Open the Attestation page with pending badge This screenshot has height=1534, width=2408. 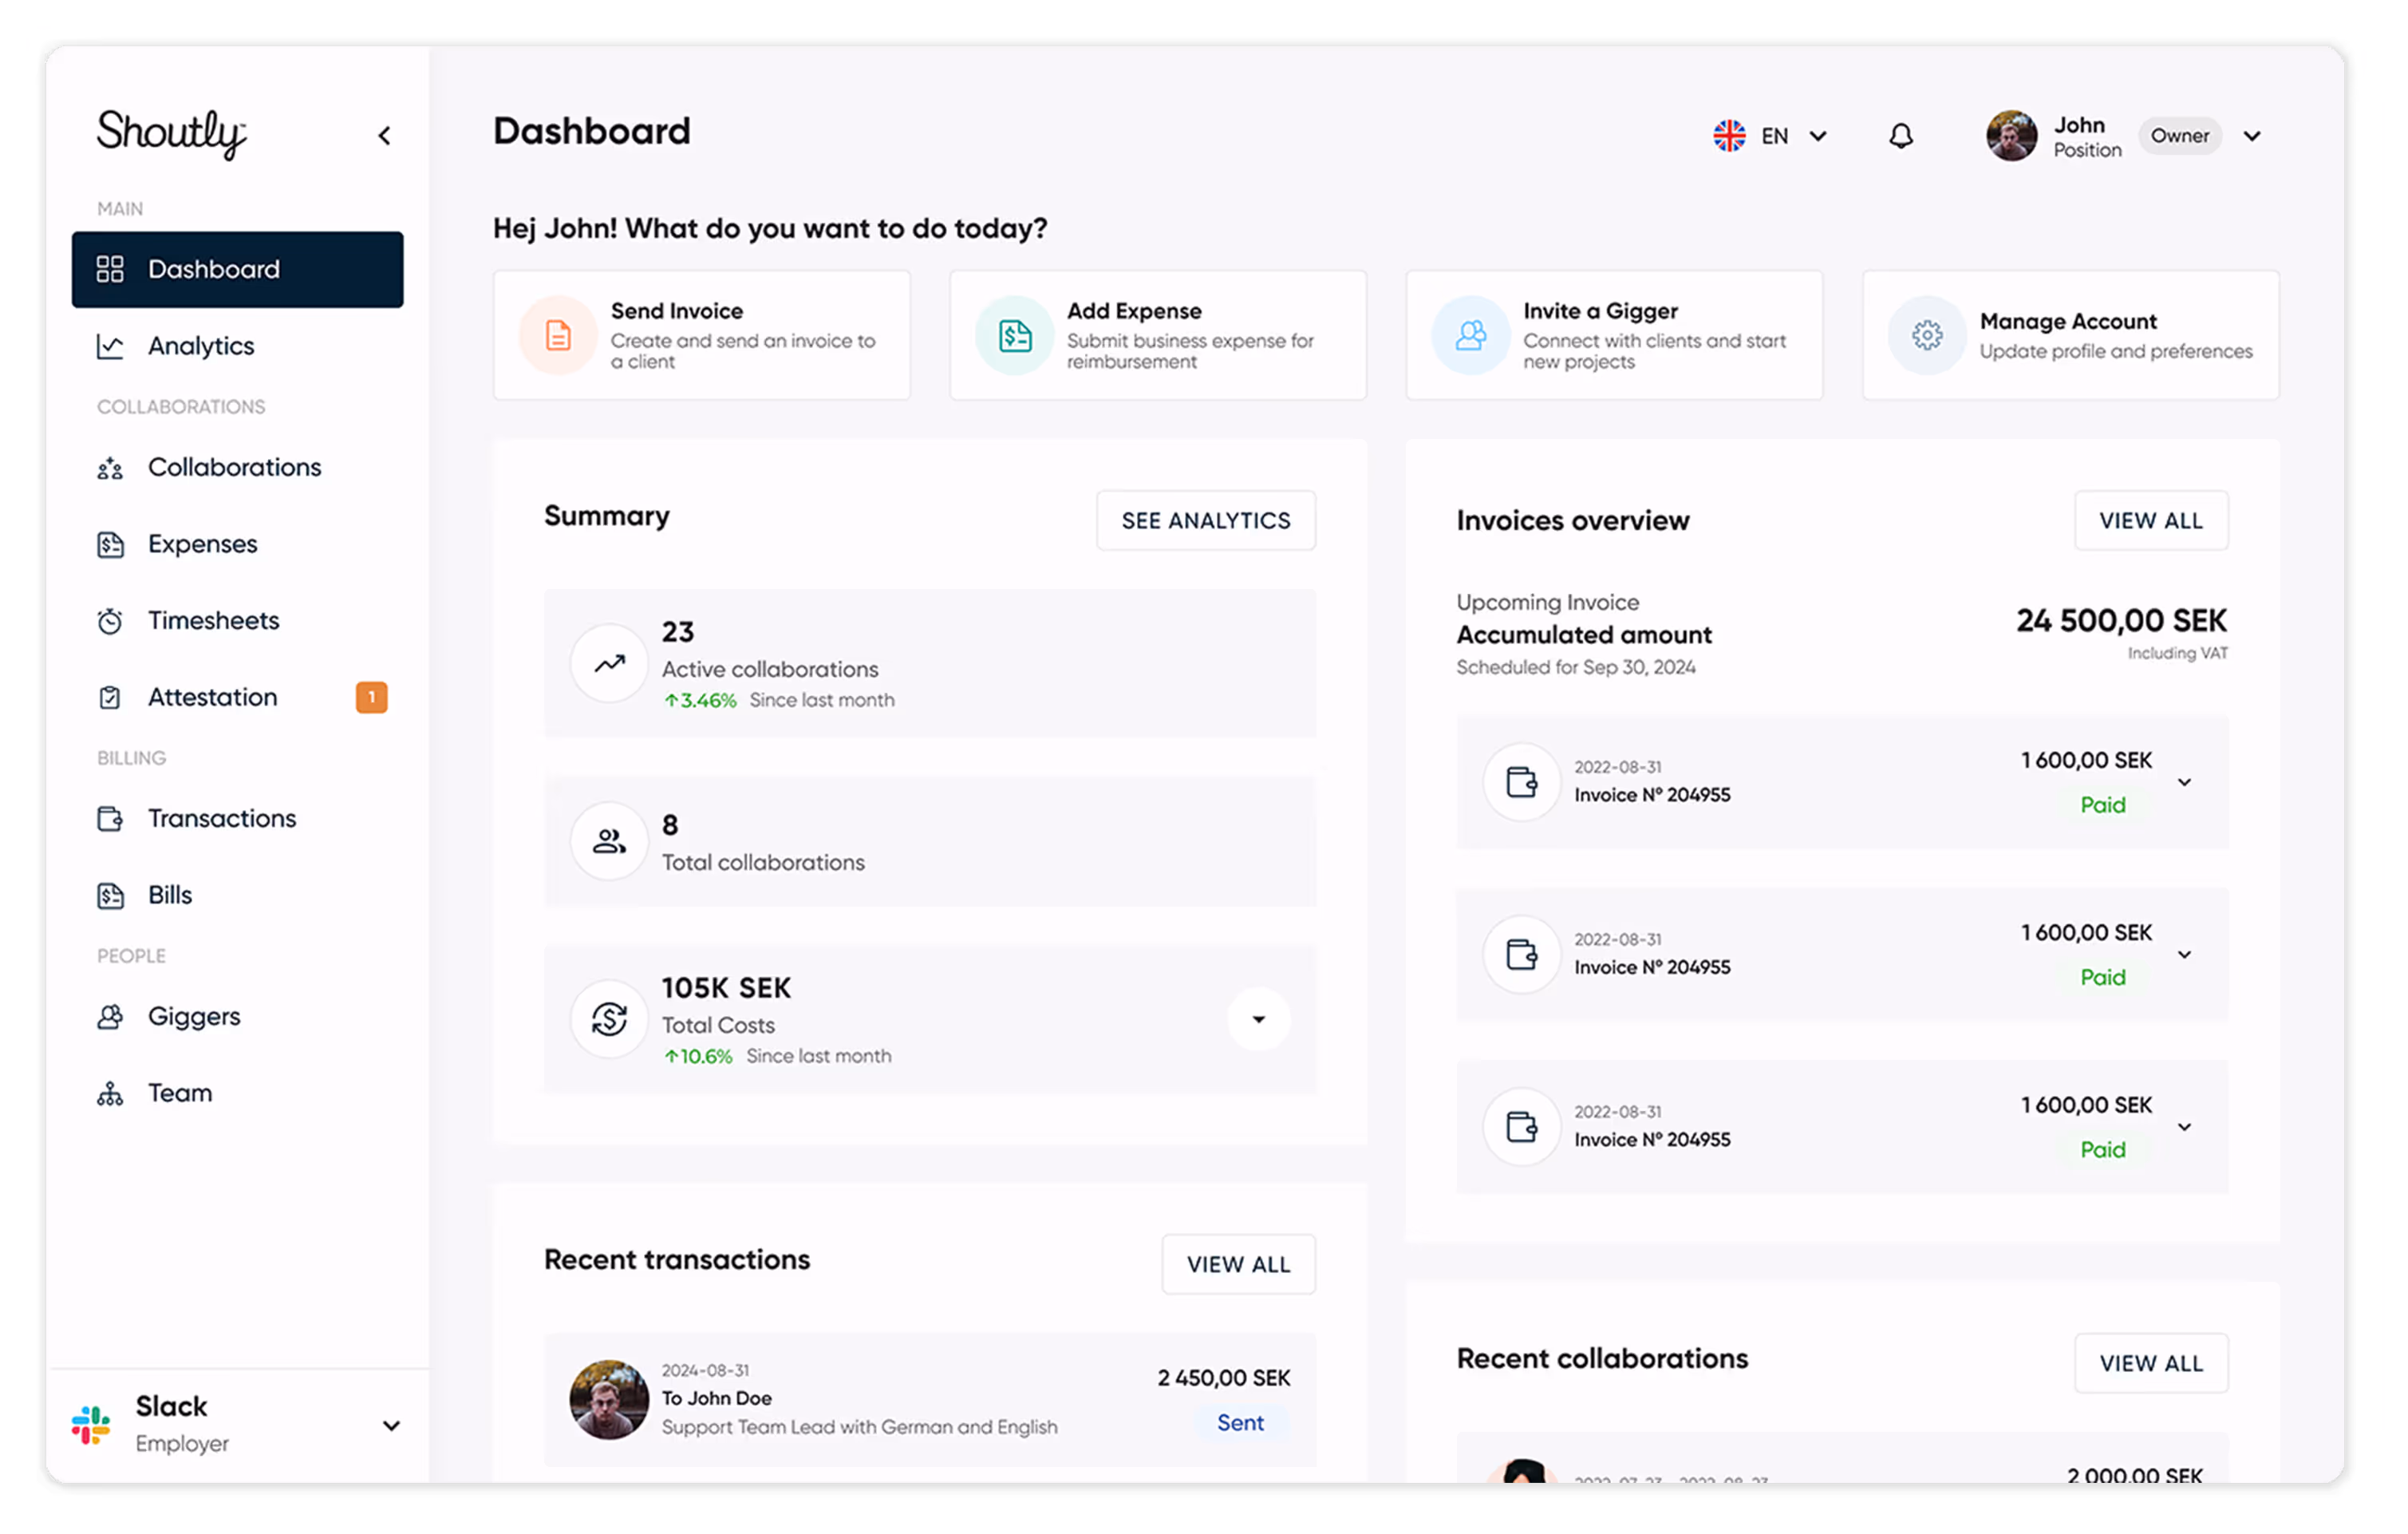click(x=212, y=697)
